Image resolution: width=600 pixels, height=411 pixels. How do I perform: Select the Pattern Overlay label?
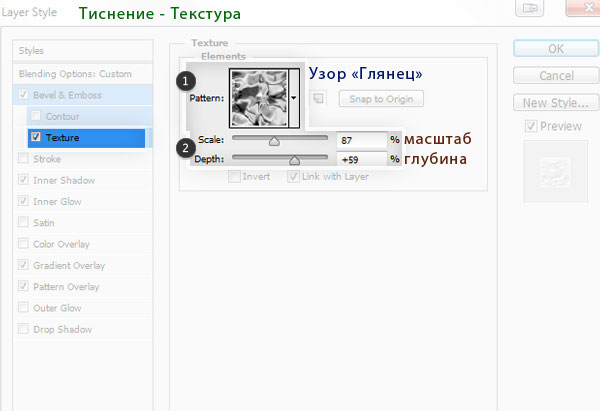(x=66, y=287)
